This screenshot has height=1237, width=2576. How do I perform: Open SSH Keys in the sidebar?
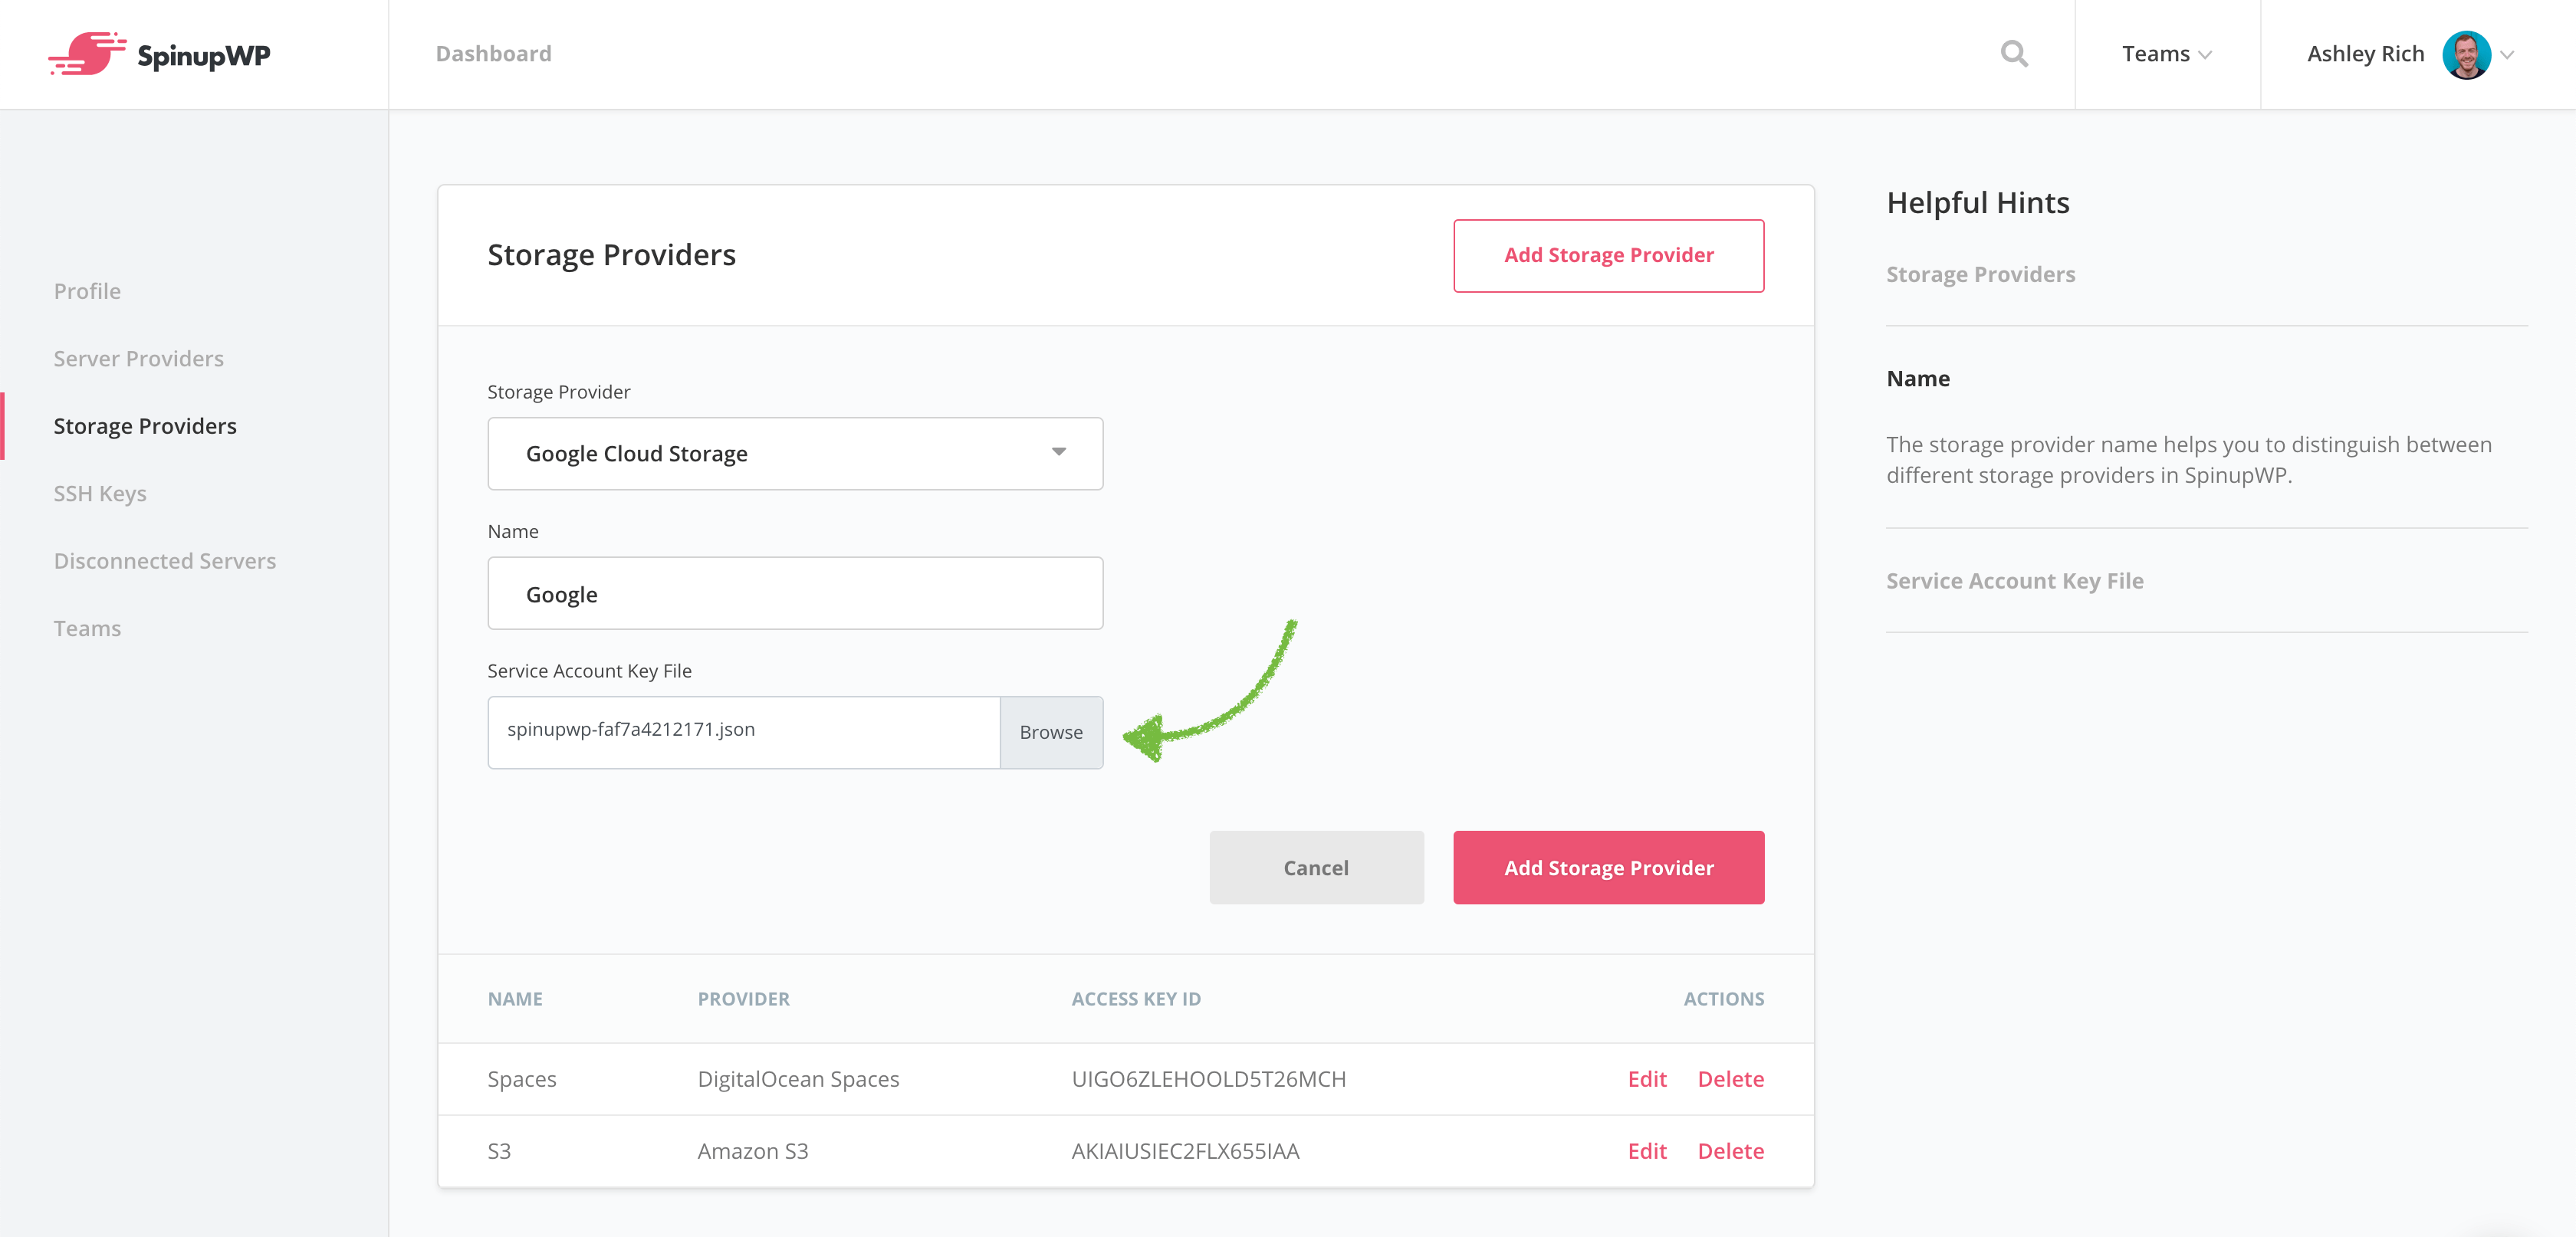(x=100, y=493)
